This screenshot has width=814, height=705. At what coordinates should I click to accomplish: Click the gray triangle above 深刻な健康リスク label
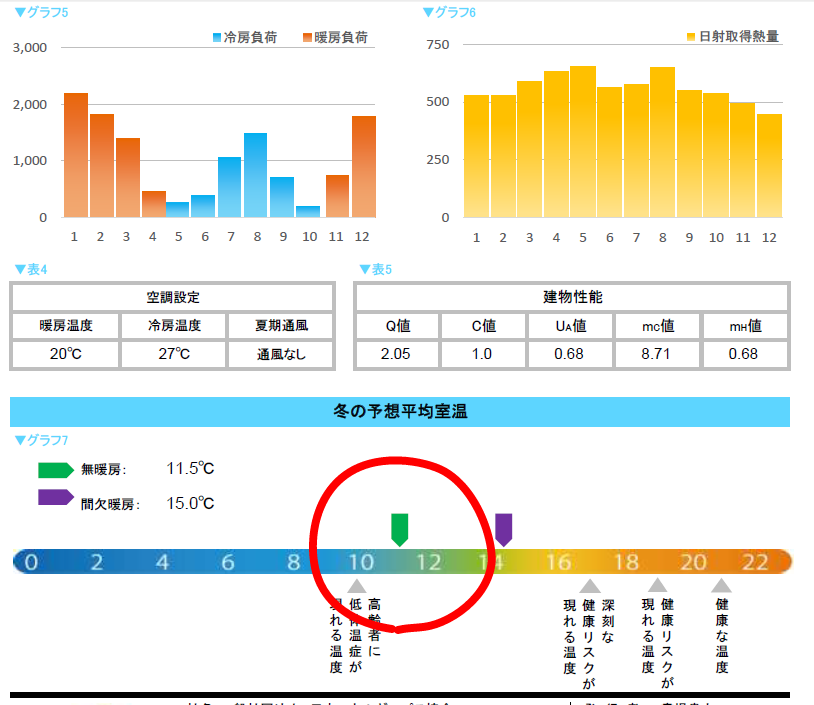[x=590, y=586]
